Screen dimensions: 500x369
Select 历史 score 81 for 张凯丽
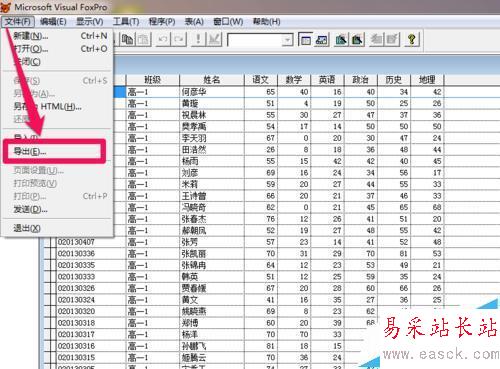[x=394, y=254]
